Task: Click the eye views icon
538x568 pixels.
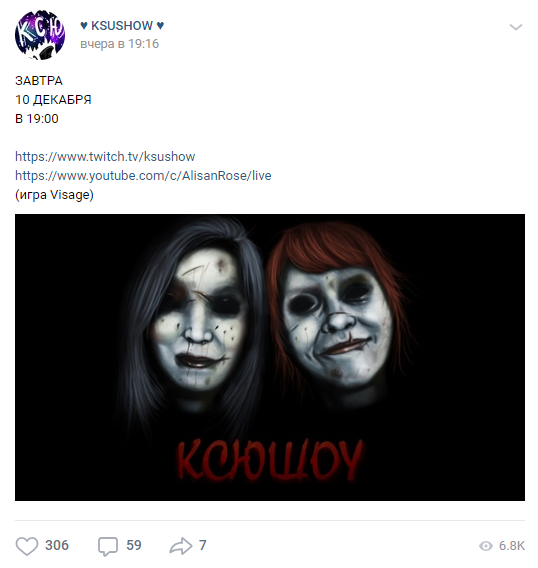Action: (x=486, y=546)
